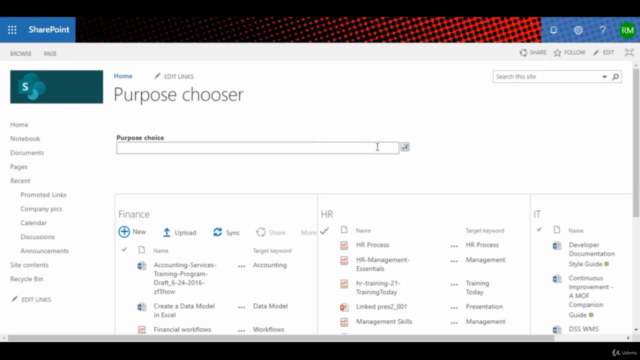Open Notebook in left navigation

coord(25,139)
